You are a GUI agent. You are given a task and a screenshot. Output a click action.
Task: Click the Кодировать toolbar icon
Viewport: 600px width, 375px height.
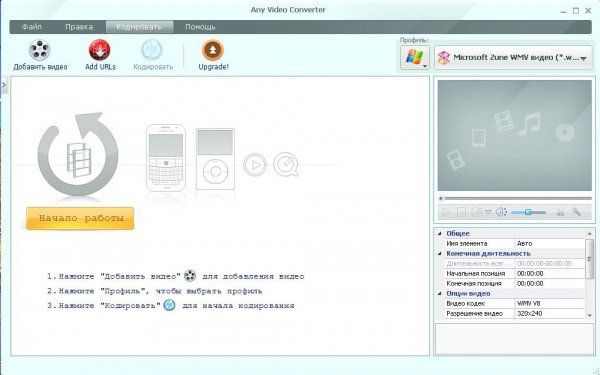(x=152, y=50)
